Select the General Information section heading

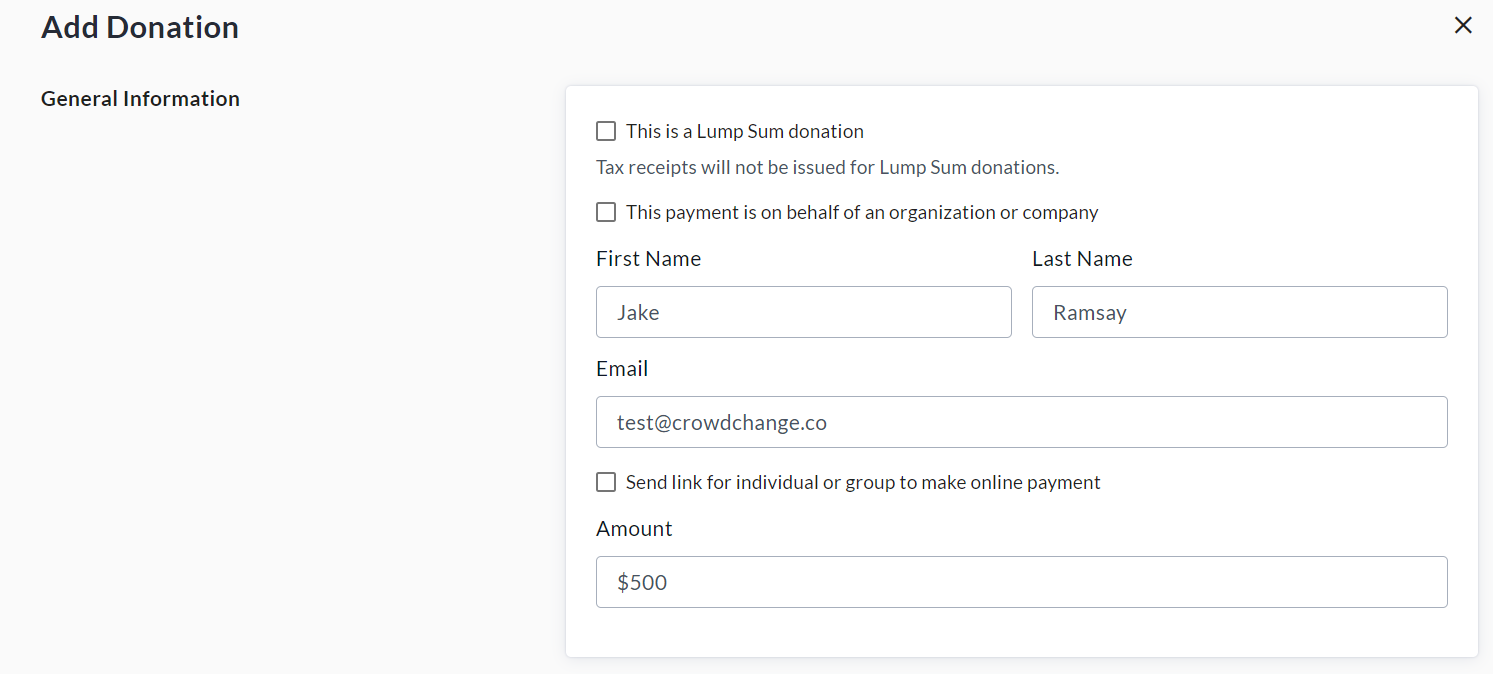(x=140, y=99)
